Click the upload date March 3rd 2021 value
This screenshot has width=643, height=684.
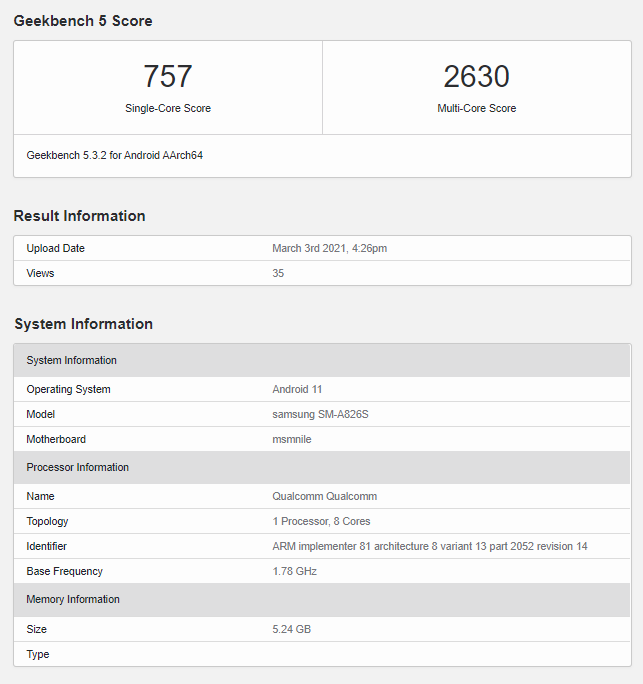tap(329, 248)
